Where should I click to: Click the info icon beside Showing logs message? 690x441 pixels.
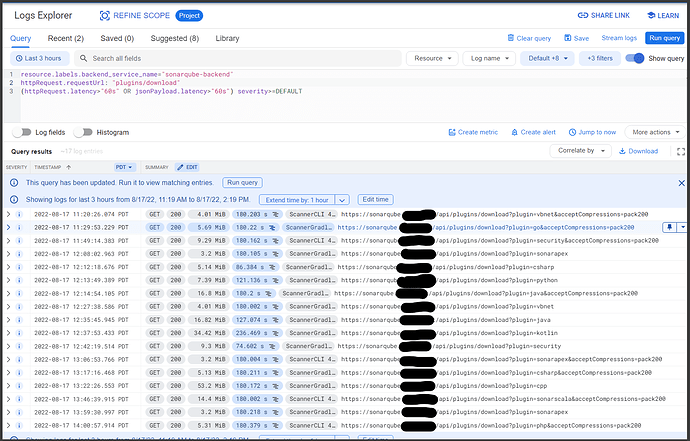point(14,199)
